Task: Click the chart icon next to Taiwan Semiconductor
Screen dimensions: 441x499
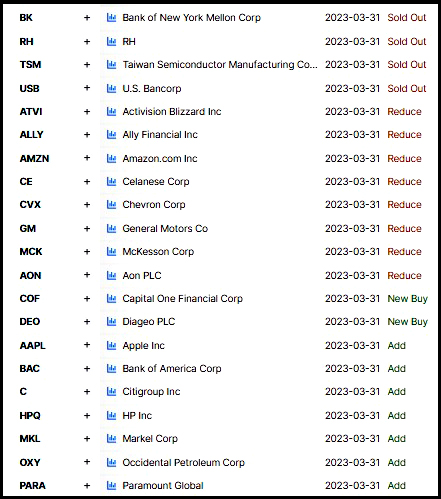Action: coord(111,64)
